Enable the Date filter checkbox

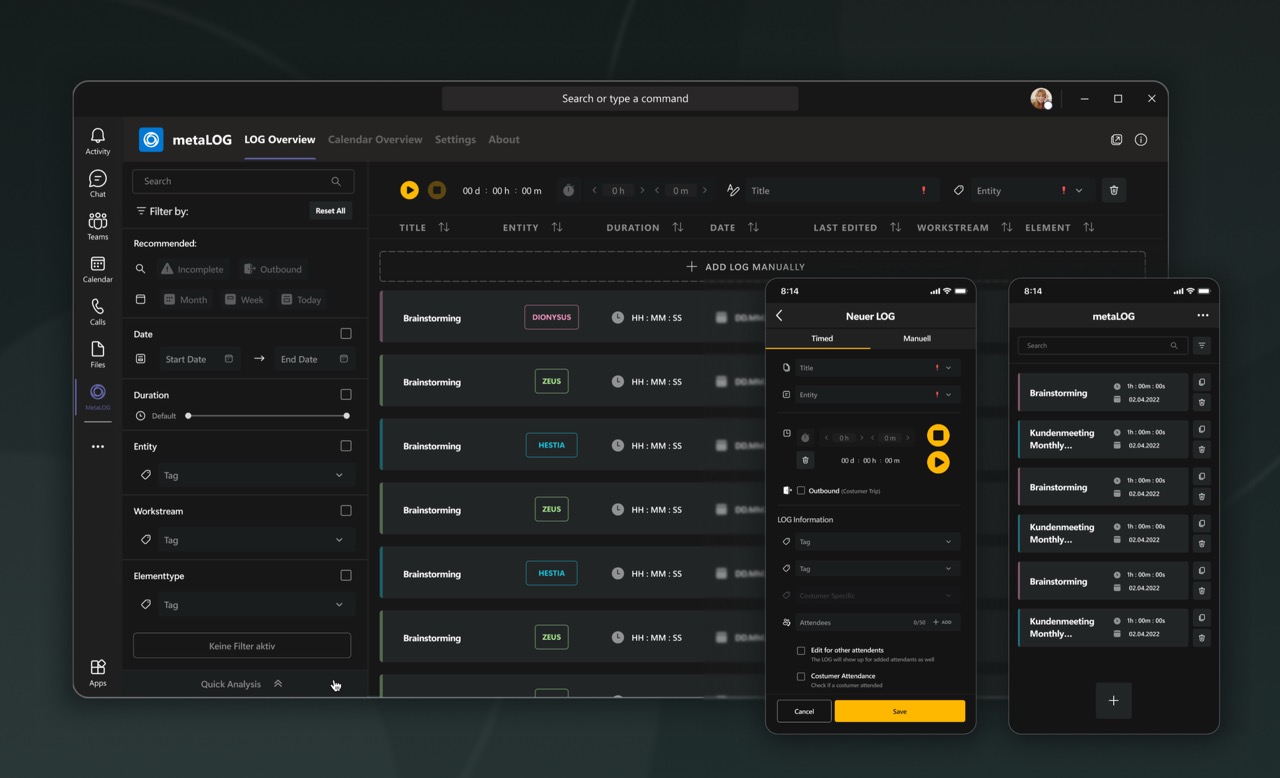[x=346, y=334]
